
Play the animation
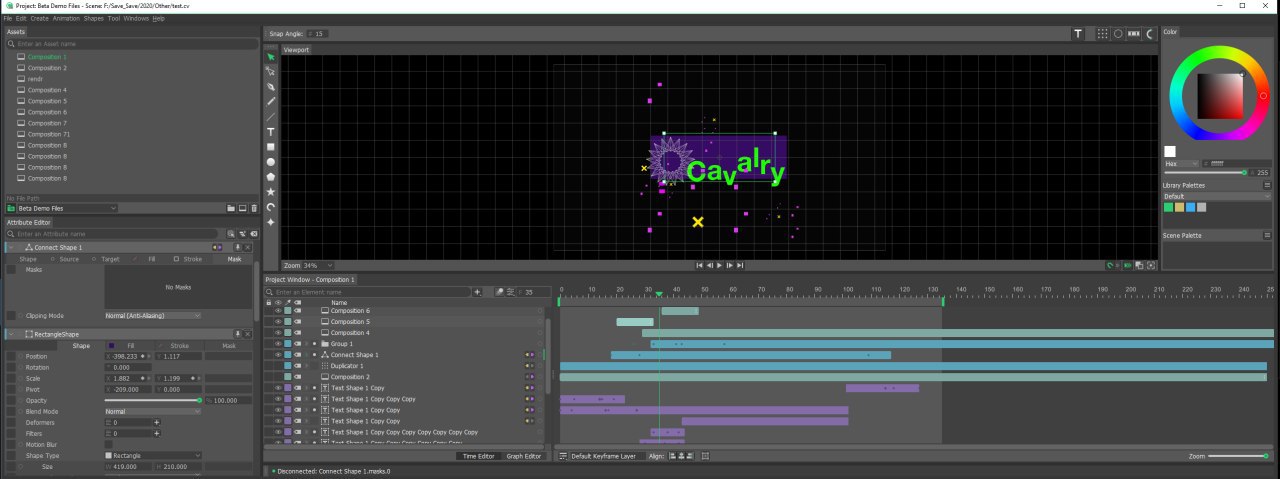click(719, 265)
